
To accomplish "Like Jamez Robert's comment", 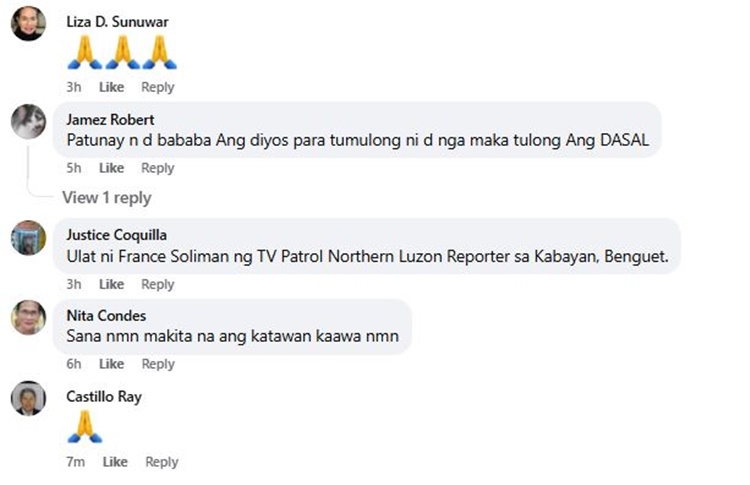I will [x=111, y=168].
